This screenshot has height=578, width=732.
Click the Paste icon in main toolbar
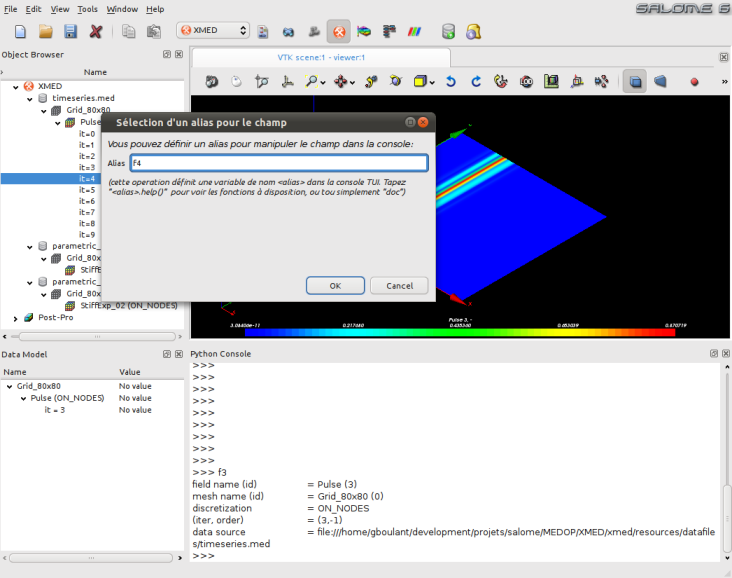point(154,31)
